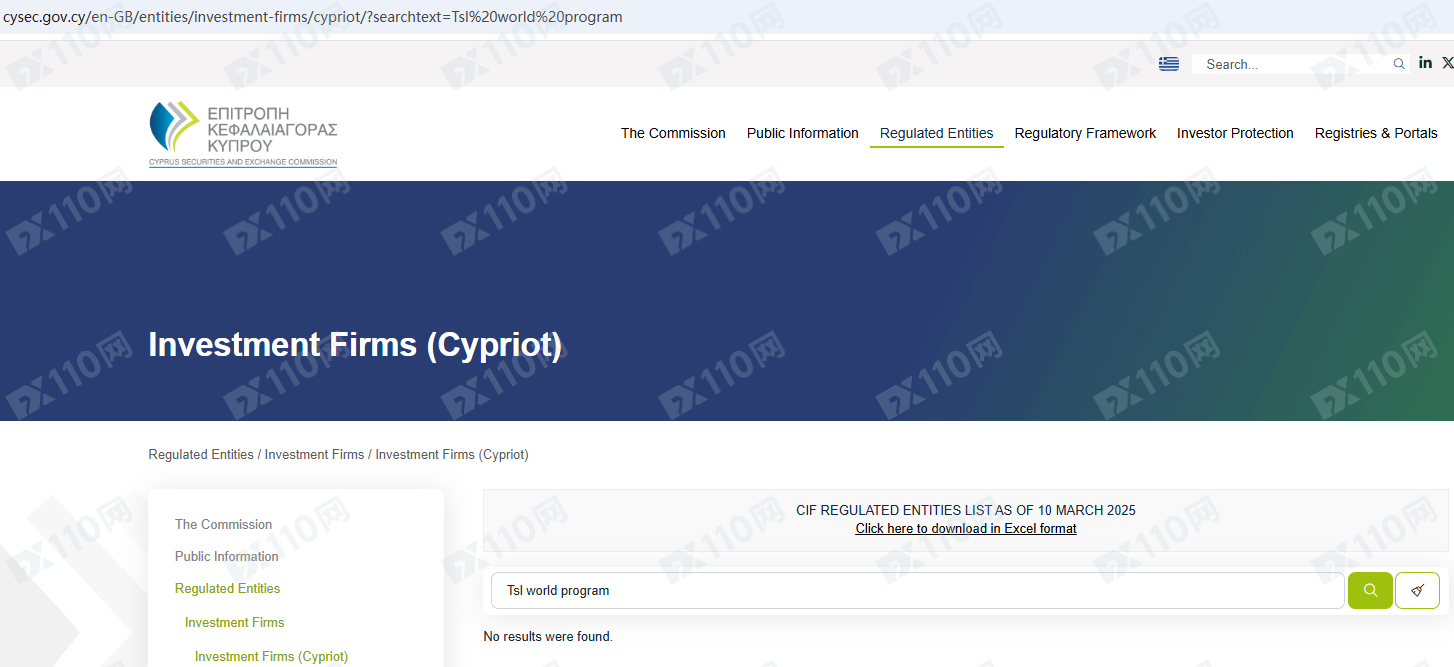Viewport: 1454px width, 667px height.
Task: Click 'Click here to download in Excel format'
Action: click(965, 528)
